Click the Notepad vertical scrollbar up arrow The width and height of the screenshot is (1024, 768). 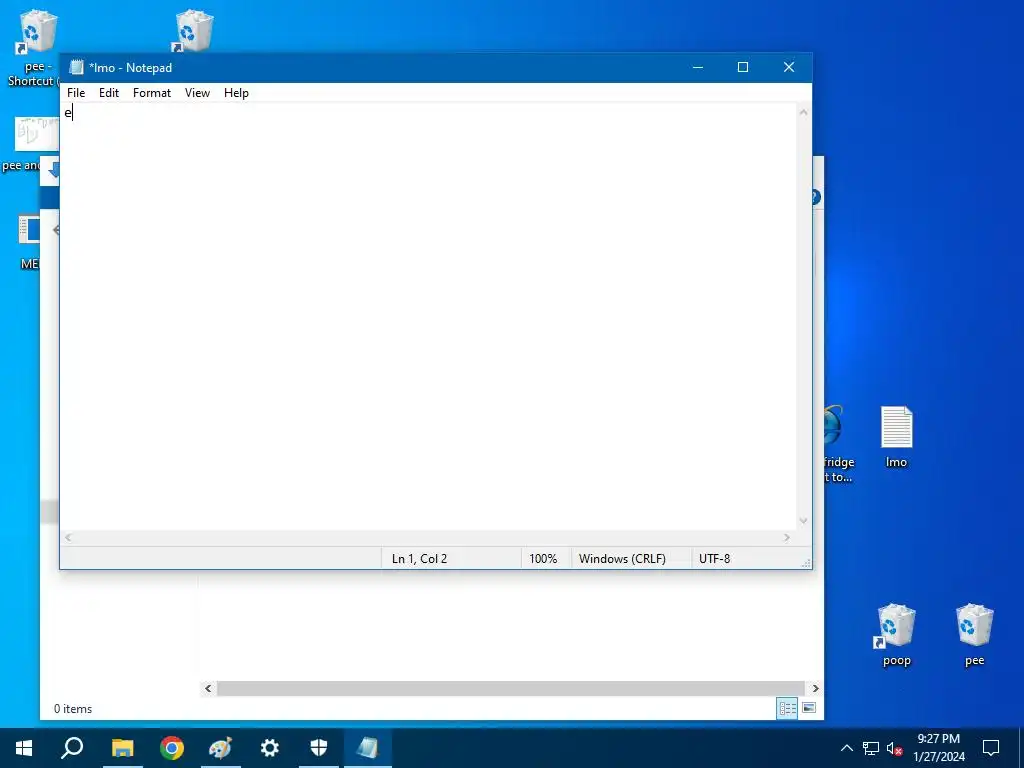click(x=804, y=112)
